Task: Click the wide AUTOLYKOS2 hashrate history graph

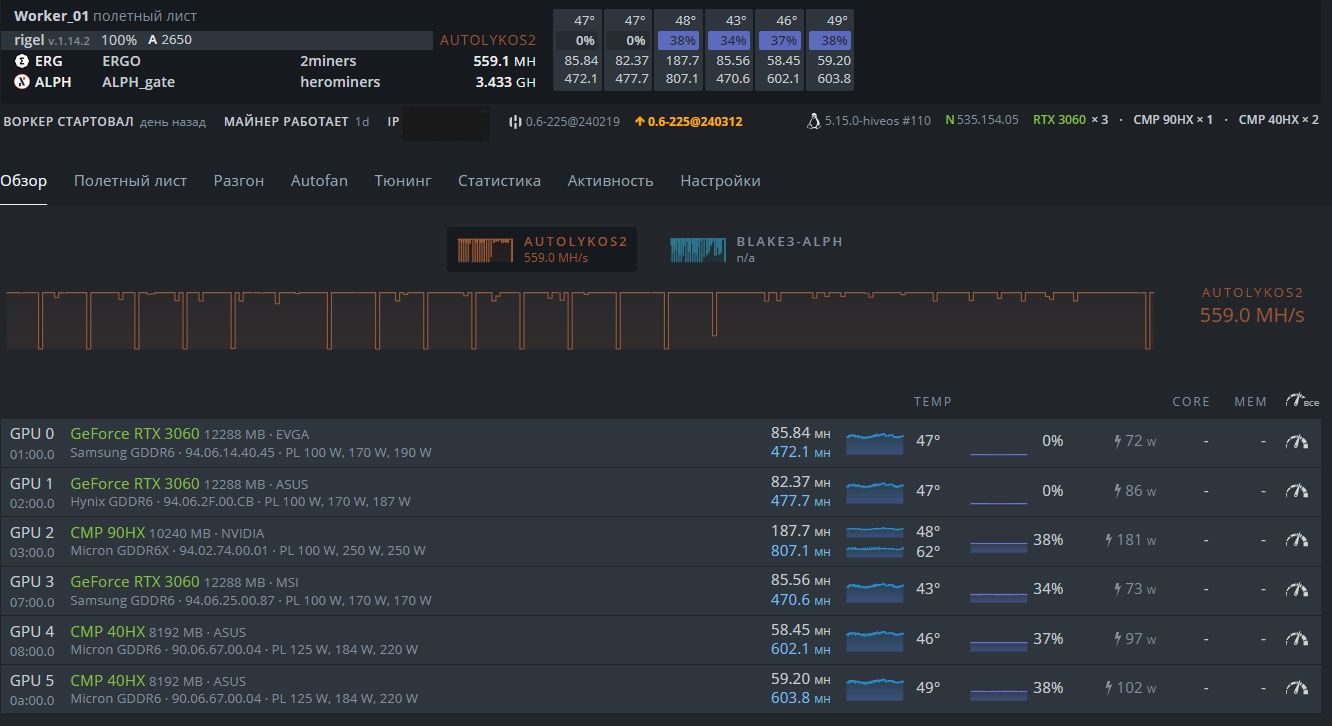Action: 579,320
